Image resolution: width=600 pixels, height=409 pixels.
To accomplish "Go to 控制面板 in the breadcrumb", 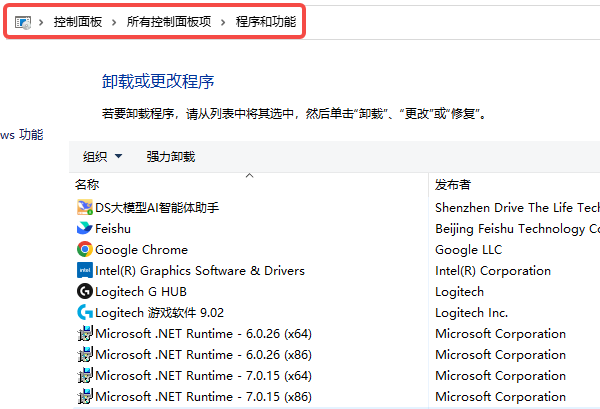I will pos(77,22).
